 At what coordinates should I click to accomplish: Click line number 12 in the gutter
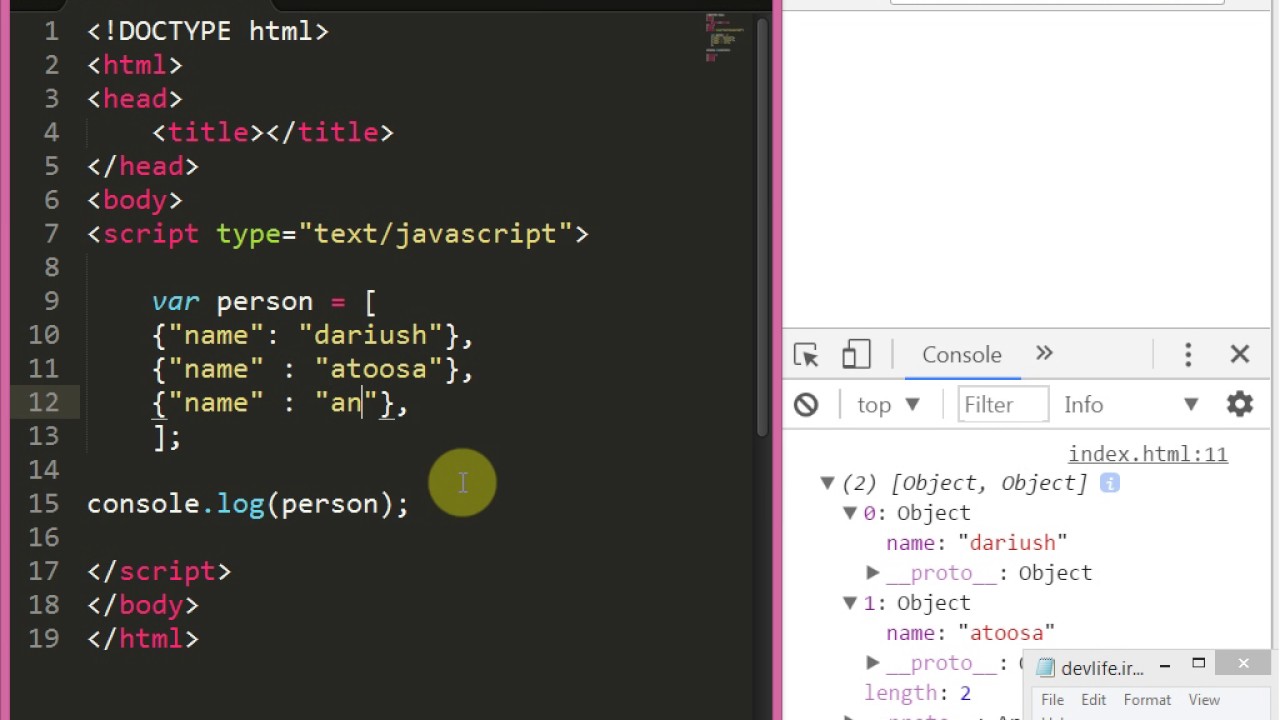point(43,403)
